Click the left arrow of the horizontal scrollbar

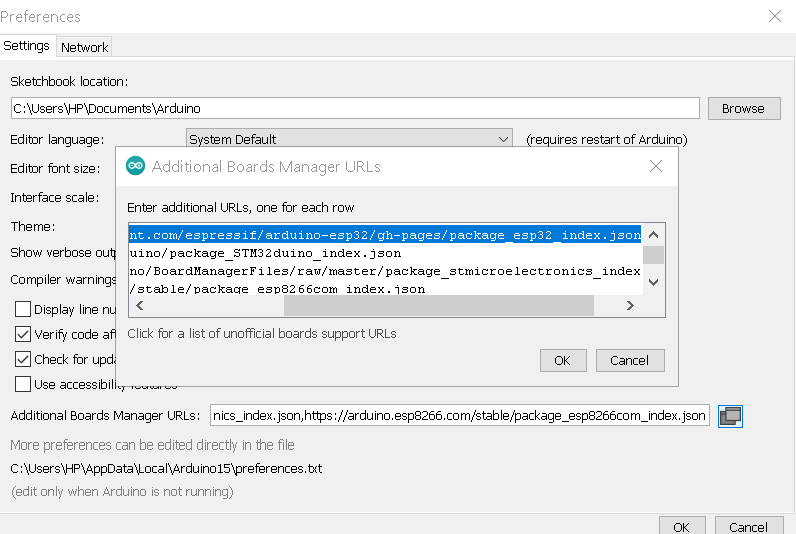point(140,306)
